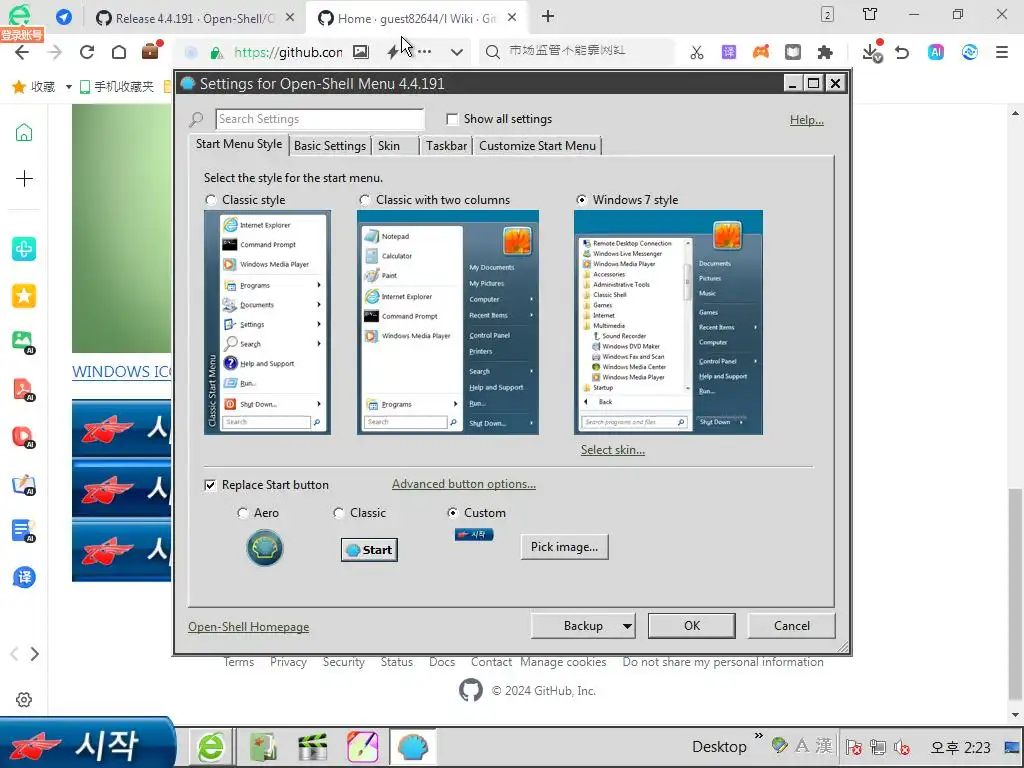Open the downloads icon in toolbar
The width and height of the screenshot is (1024, 768).
click(x=872, y=52)
